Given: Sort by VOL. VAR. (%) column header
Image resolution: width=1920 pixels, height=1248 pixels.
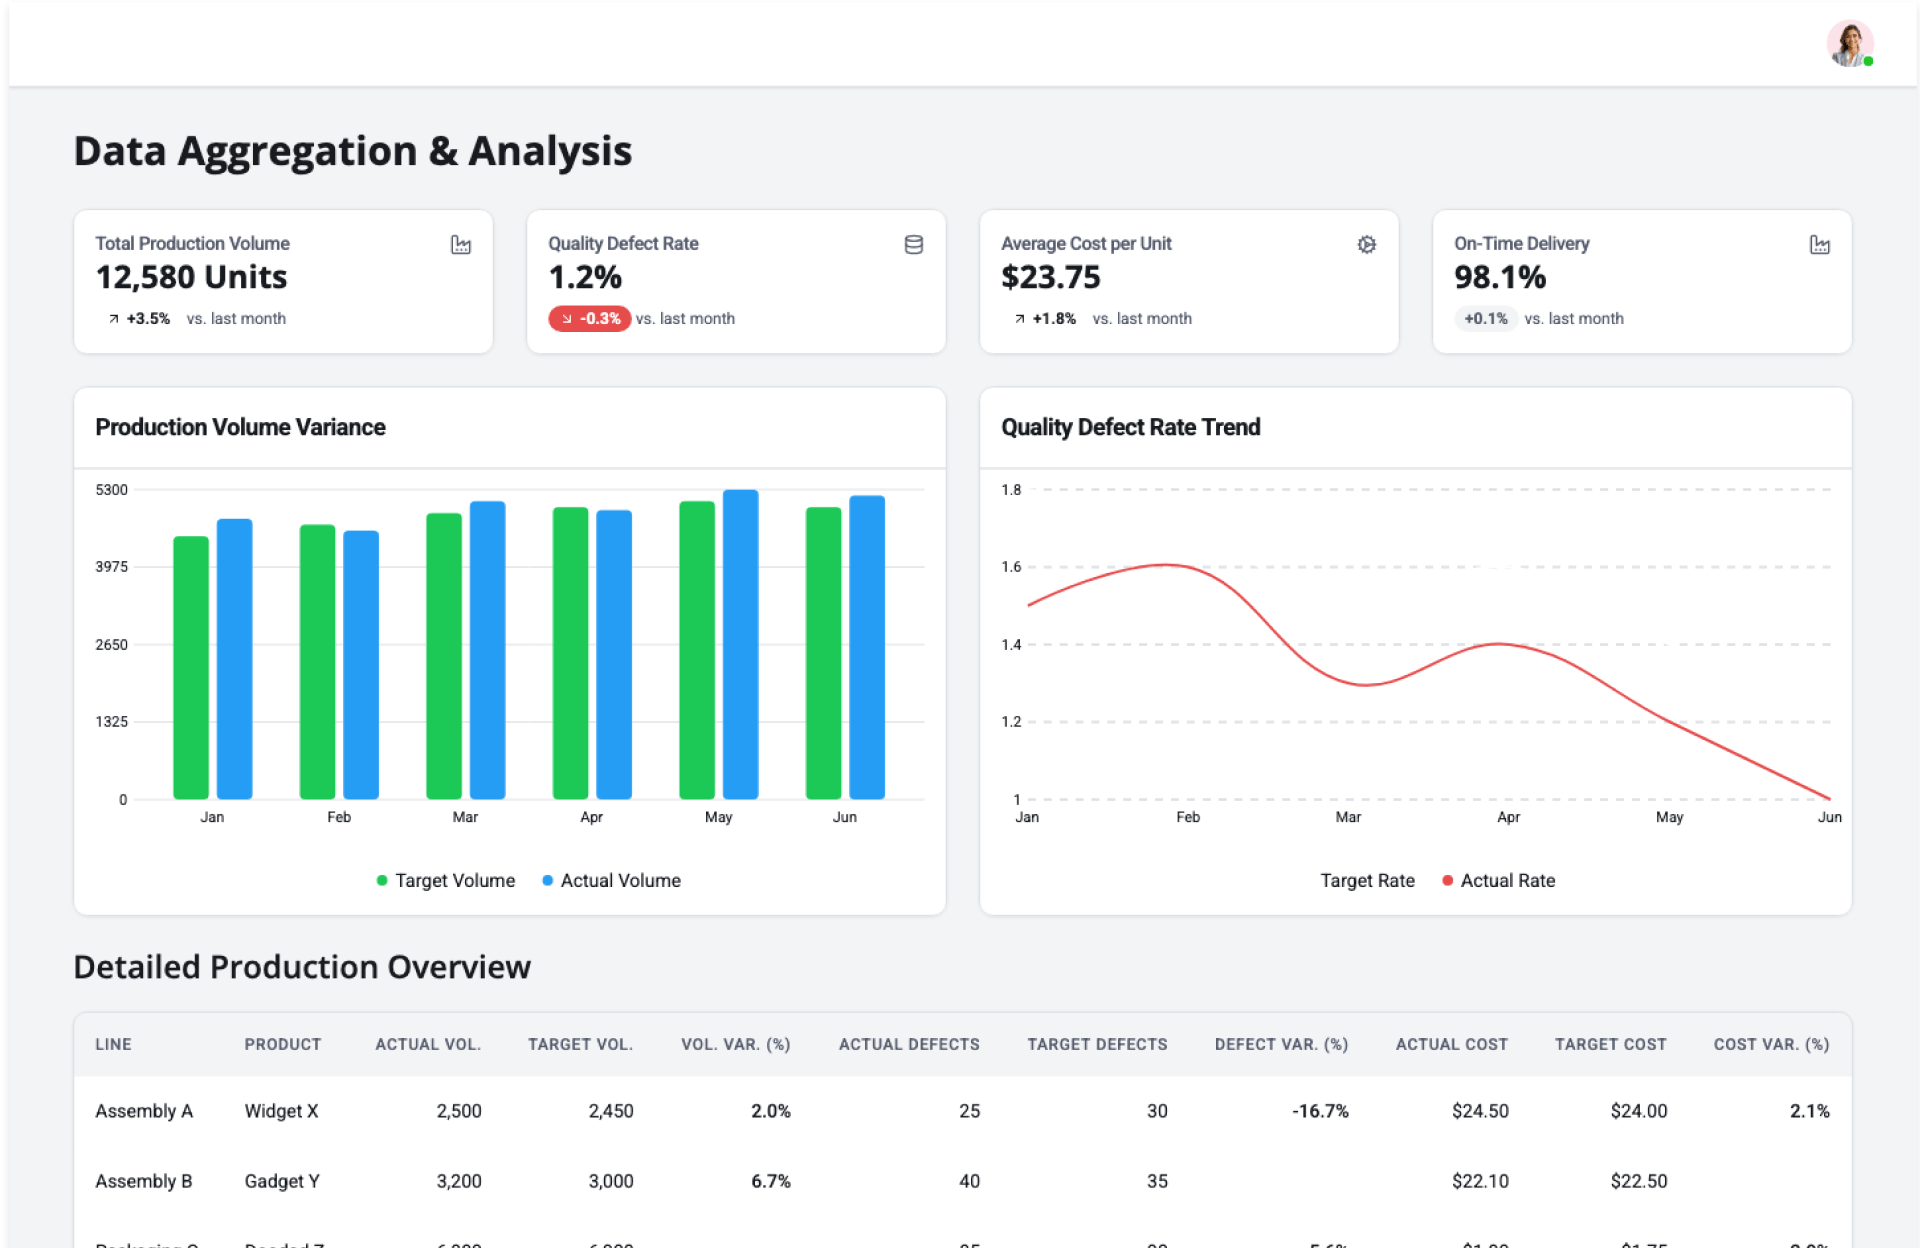Looking at the screenshot, I should (735, 1044).
